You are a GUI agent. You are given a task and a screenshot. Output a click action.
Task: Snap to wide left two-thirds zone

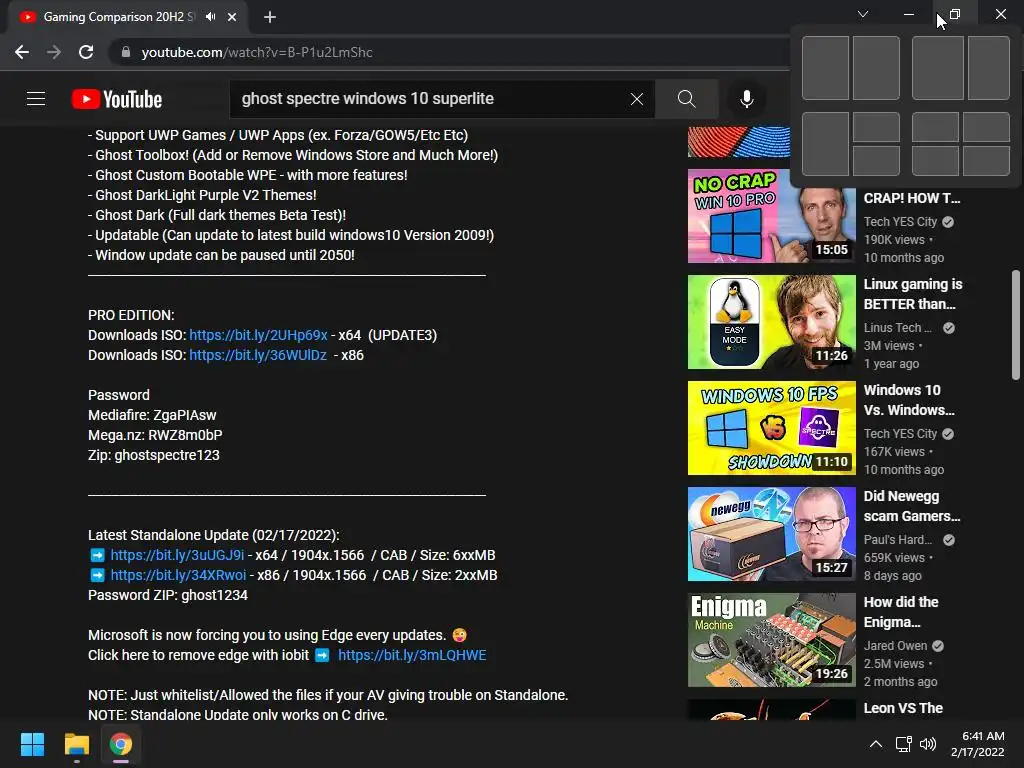937,68
